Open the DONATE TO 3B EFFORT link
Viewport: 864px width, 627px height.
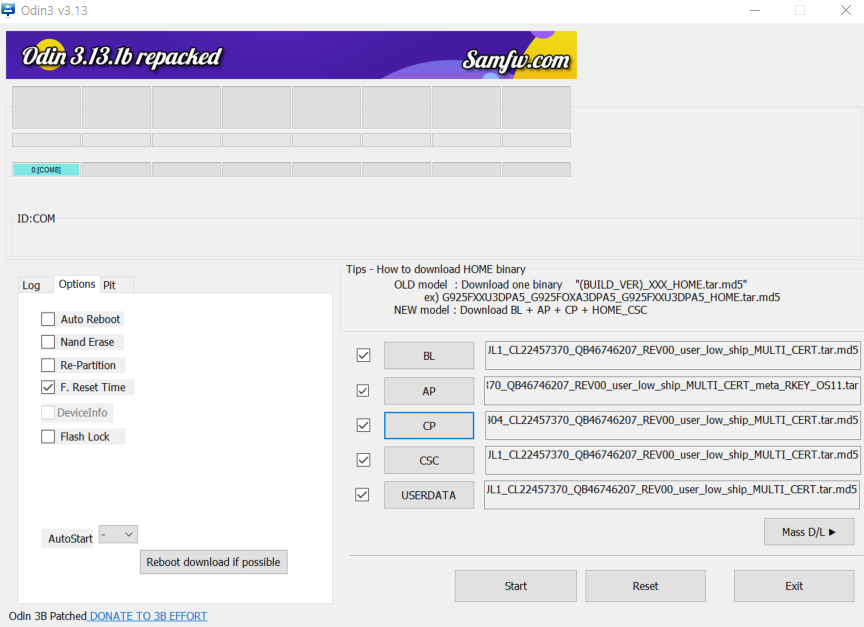tap(148, 616)
